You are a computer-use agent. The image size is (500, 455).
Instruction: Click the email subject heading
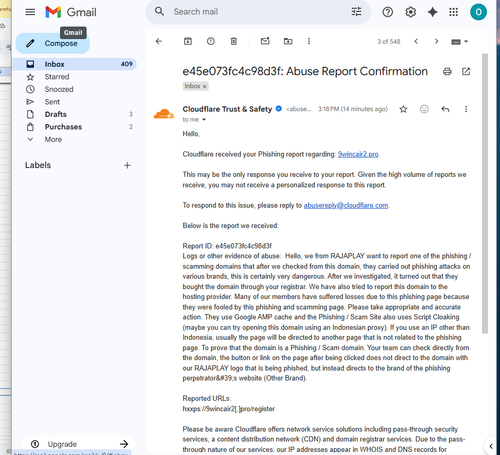click(305, 71)
